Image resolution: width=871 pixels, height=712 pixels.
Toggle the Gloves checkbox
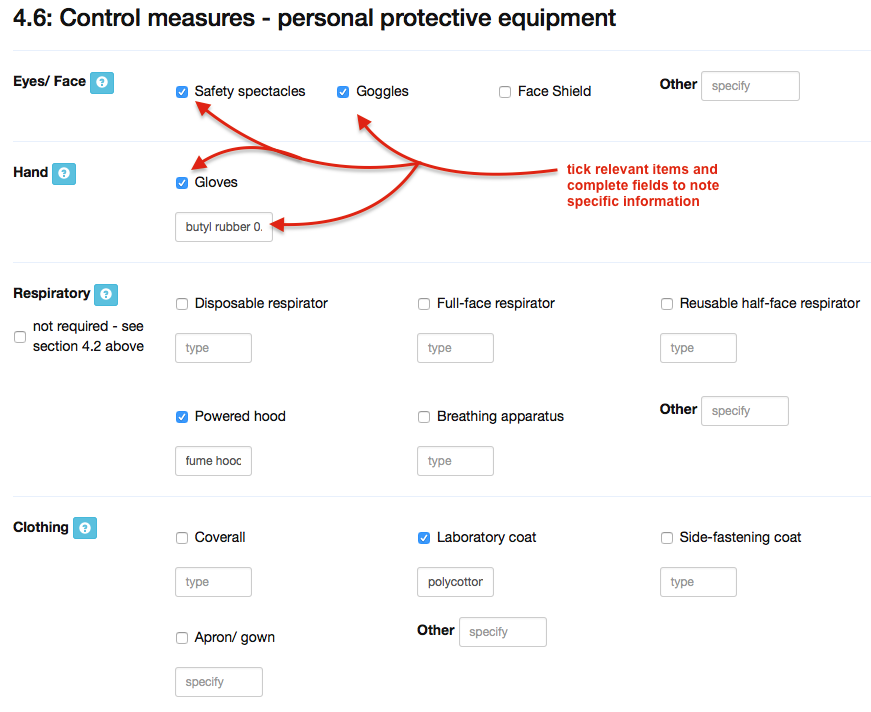[182, 183]
